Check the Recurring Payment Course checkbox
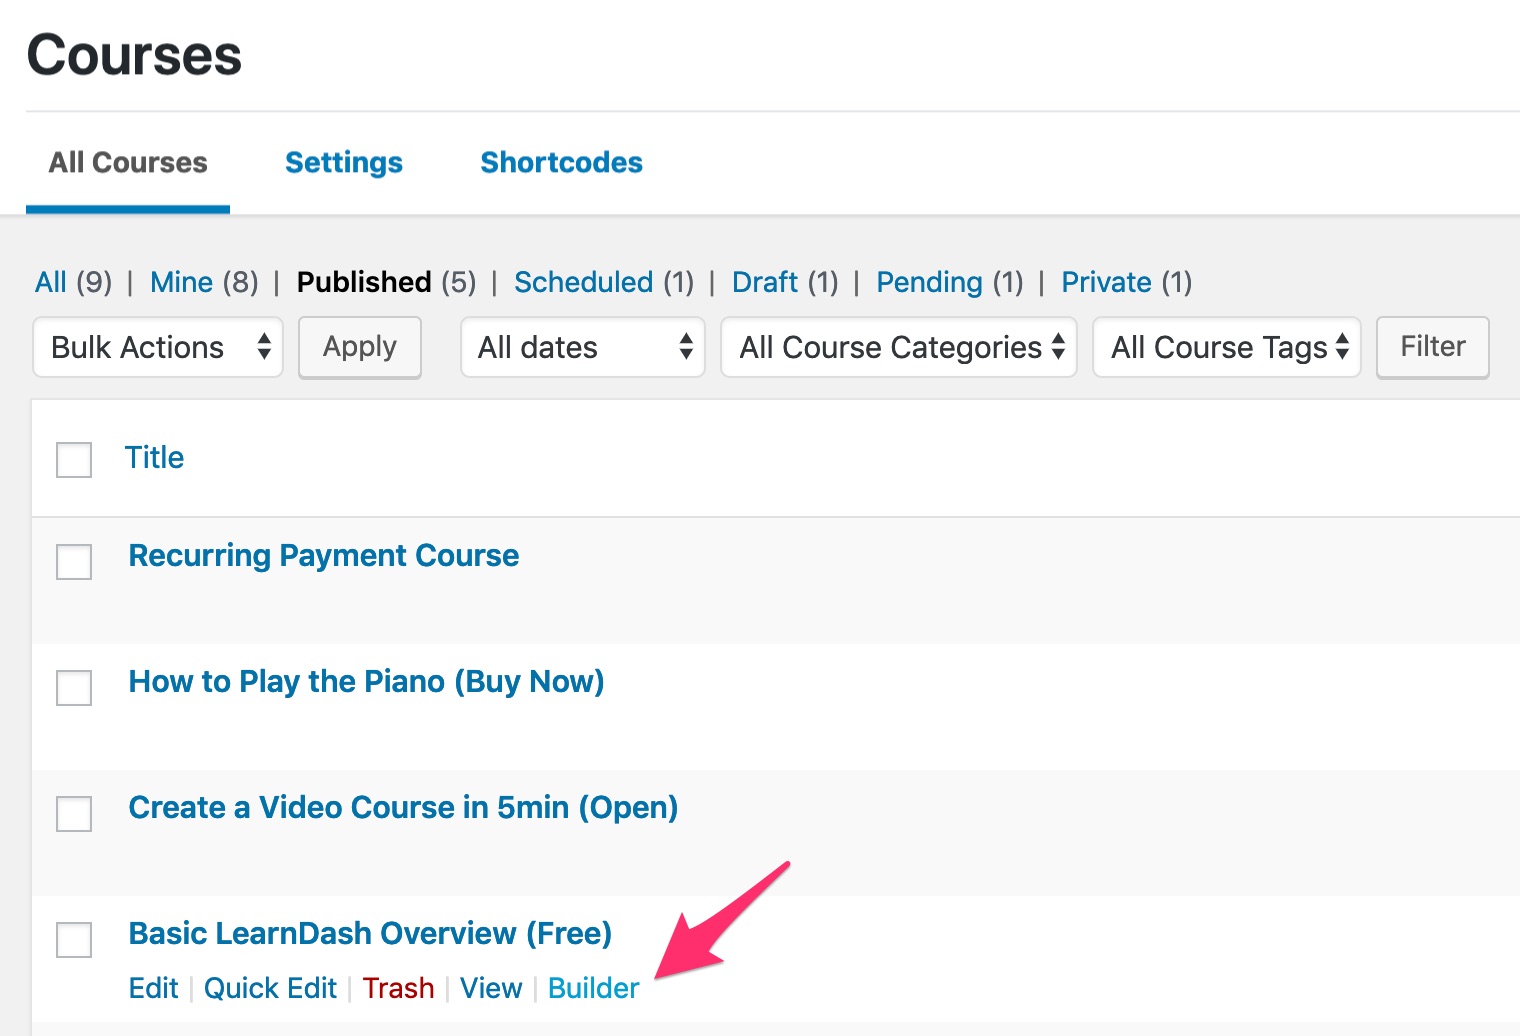The image size is (1520, 1036). pyautogui.click(x=73, y=562)
